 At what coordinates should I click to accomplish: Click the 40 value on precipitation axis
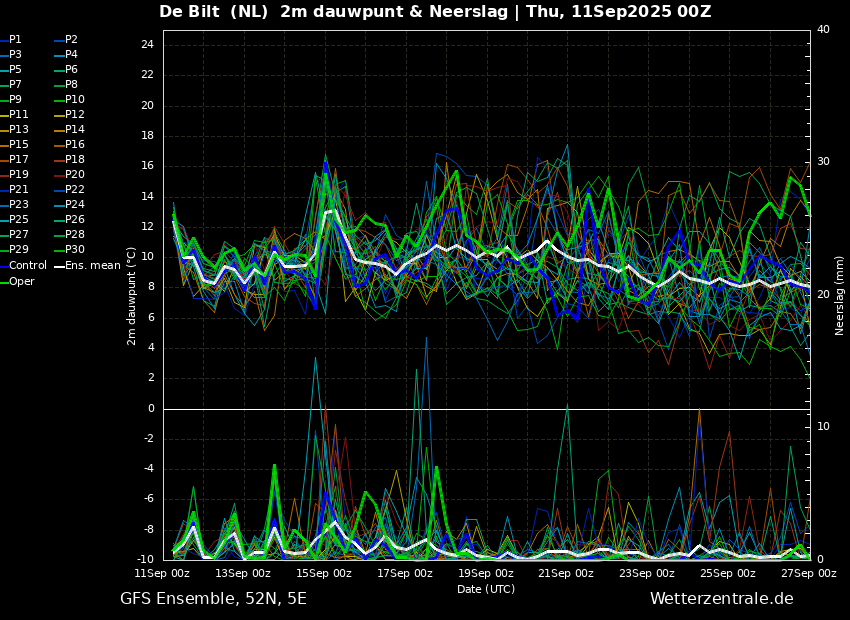point(823,29)
